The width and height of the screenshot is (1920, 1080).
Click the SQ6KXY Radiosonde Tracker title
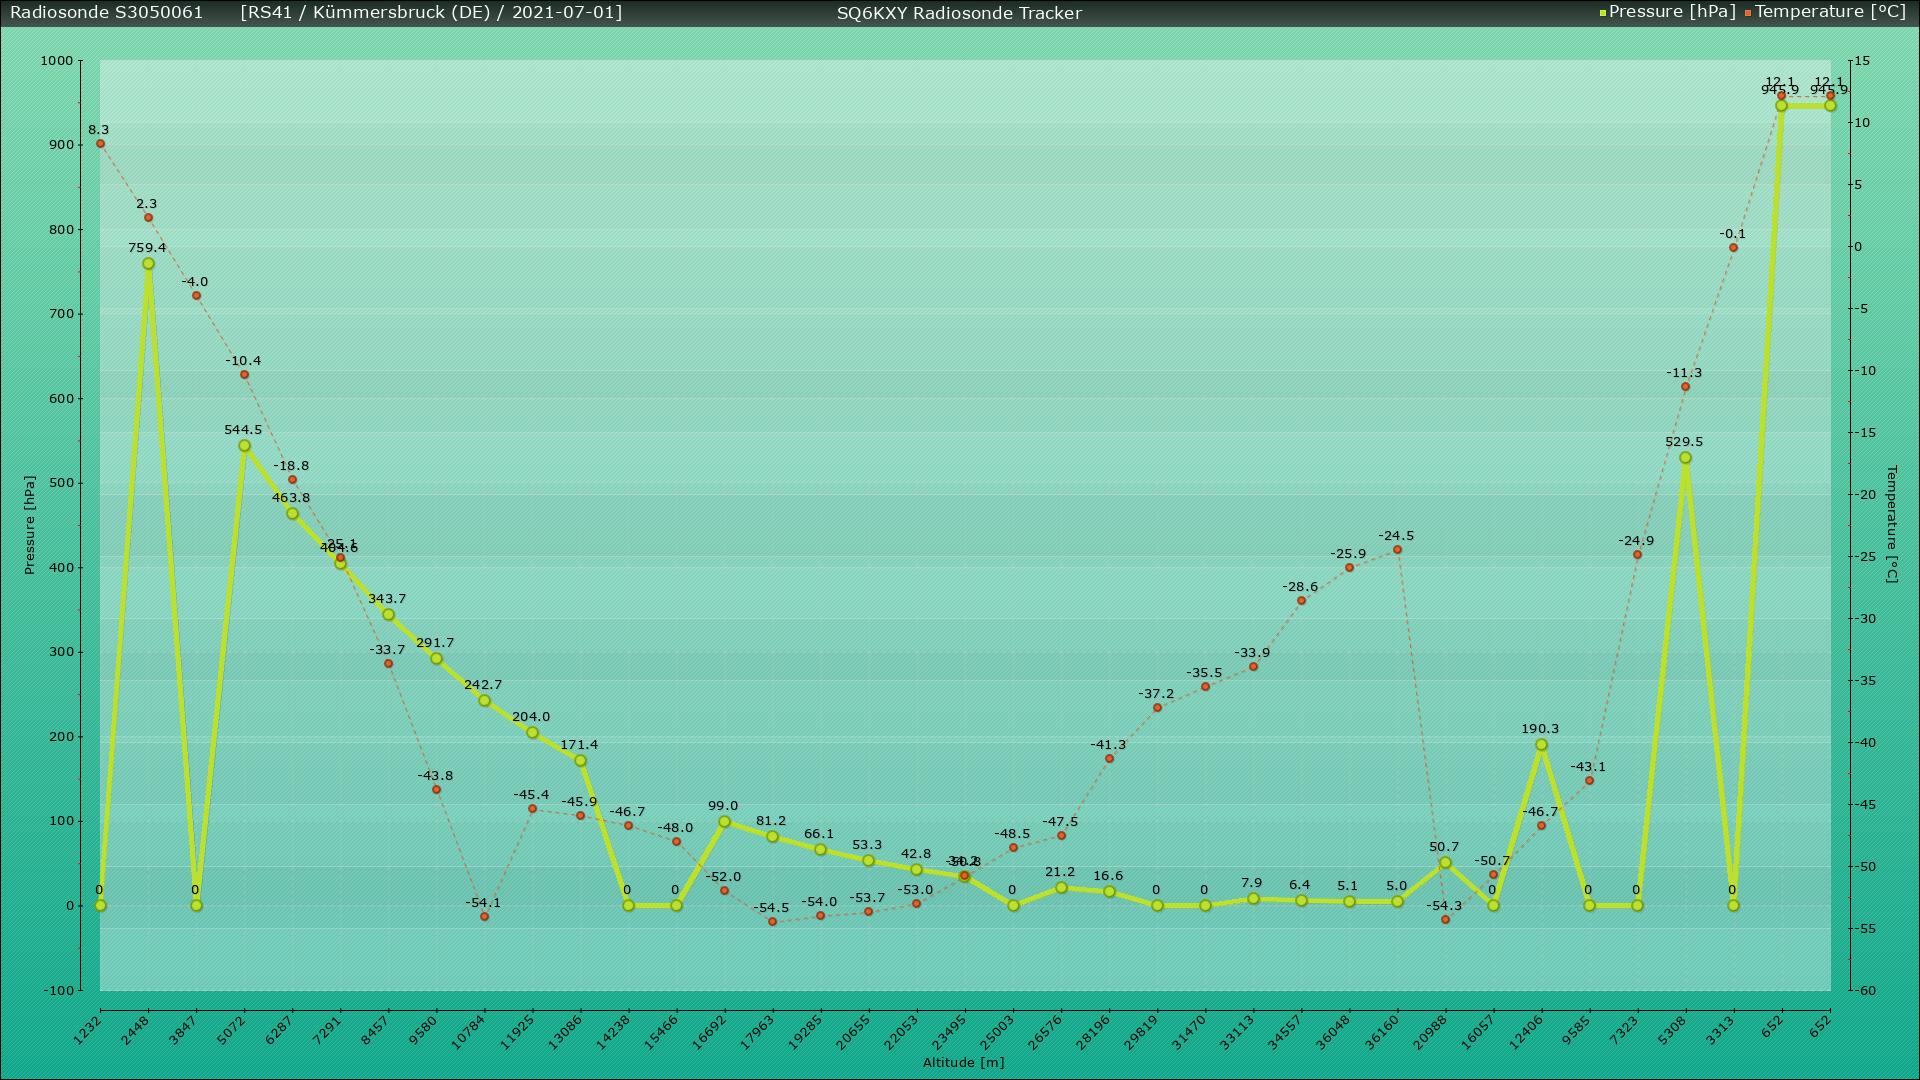click(x=959, y=13)
